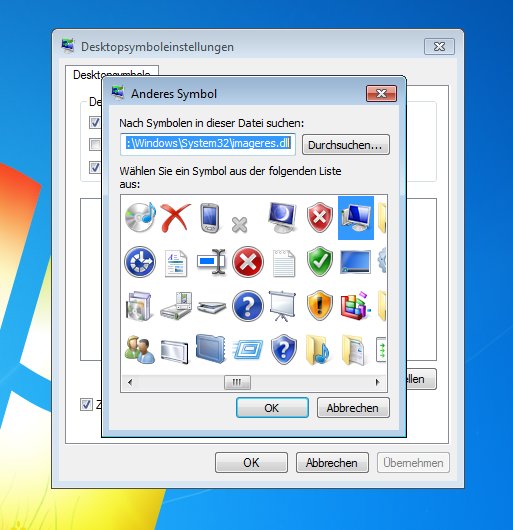Choose the orange warning shield icon
This screenshot has width=513, height=530.
pyautogui.click(x=320, y=305)
